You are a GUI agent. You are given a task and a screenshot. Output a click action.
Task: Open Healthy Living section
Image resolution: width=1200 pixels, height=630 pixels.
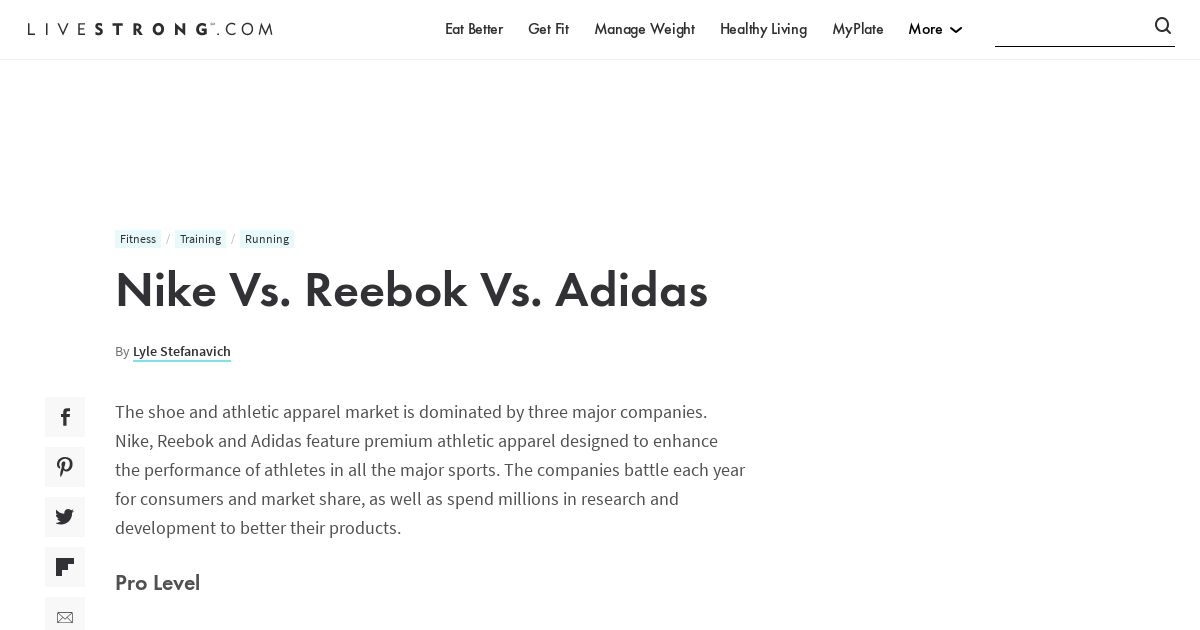[763, 29]
